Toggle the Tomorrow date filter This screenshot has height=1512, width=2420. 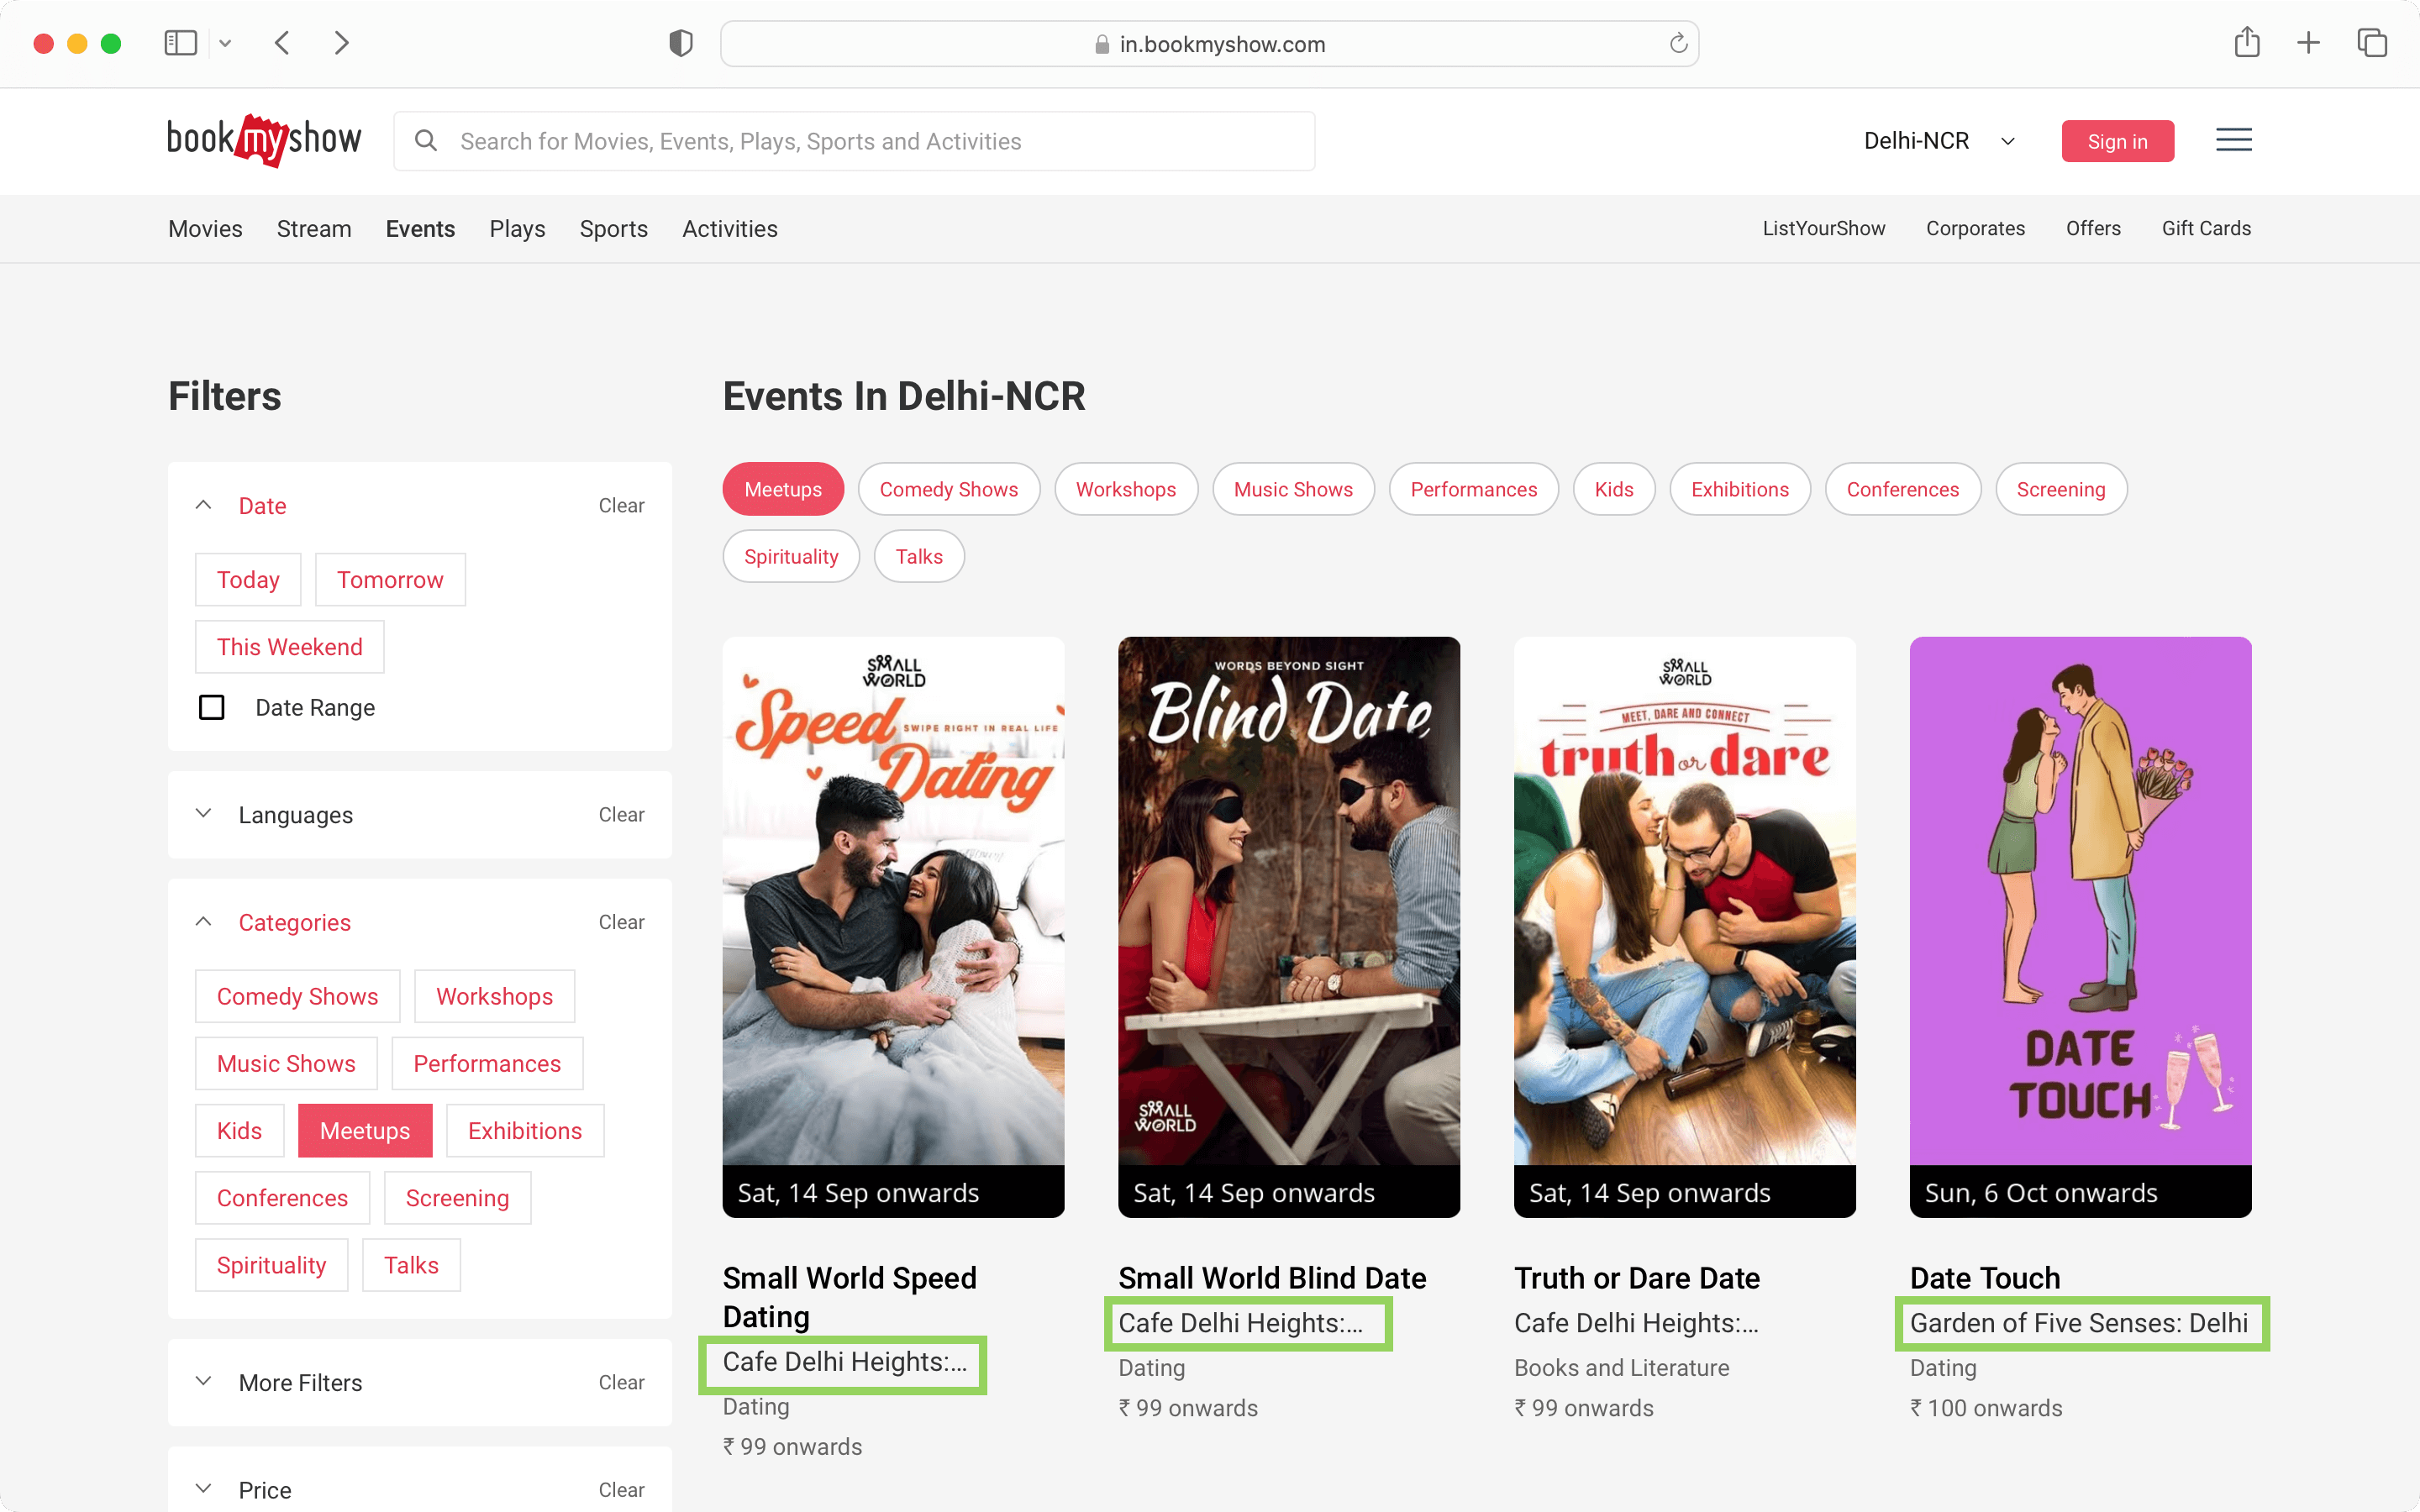pos(390,580)
